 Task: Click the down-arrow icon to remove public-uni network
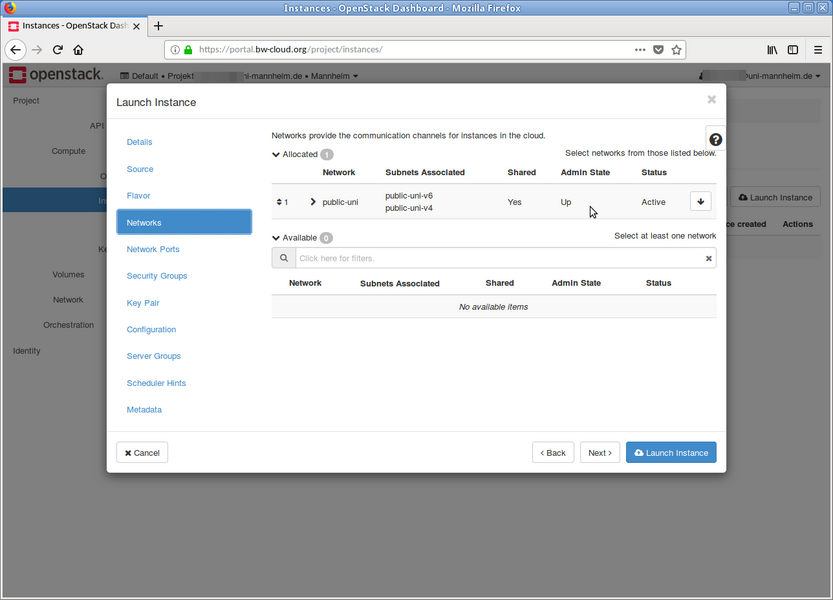(700, 201)
